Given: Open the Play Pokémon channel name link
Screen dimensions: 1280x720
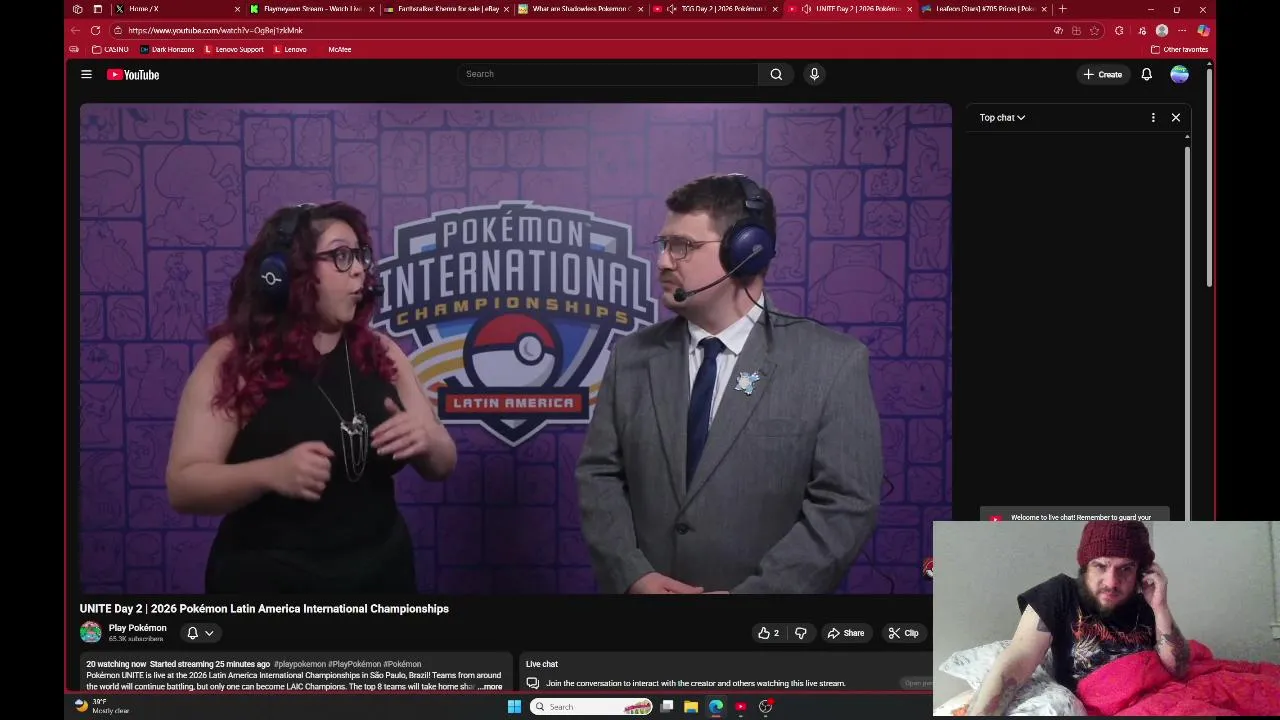Looking at the screenshot, I should tap(138, 628).
